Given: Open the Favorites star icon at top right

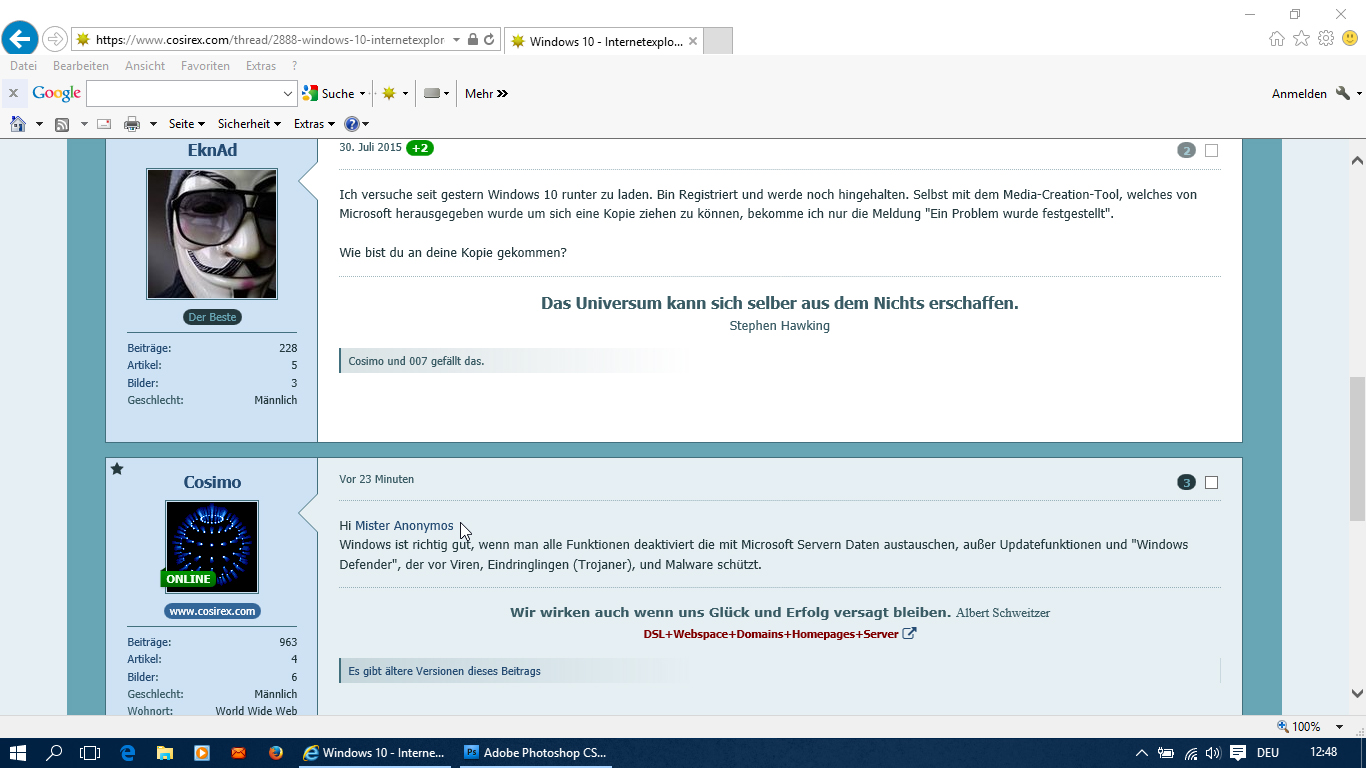Looking at the screenshot, I should [1301, 39].
